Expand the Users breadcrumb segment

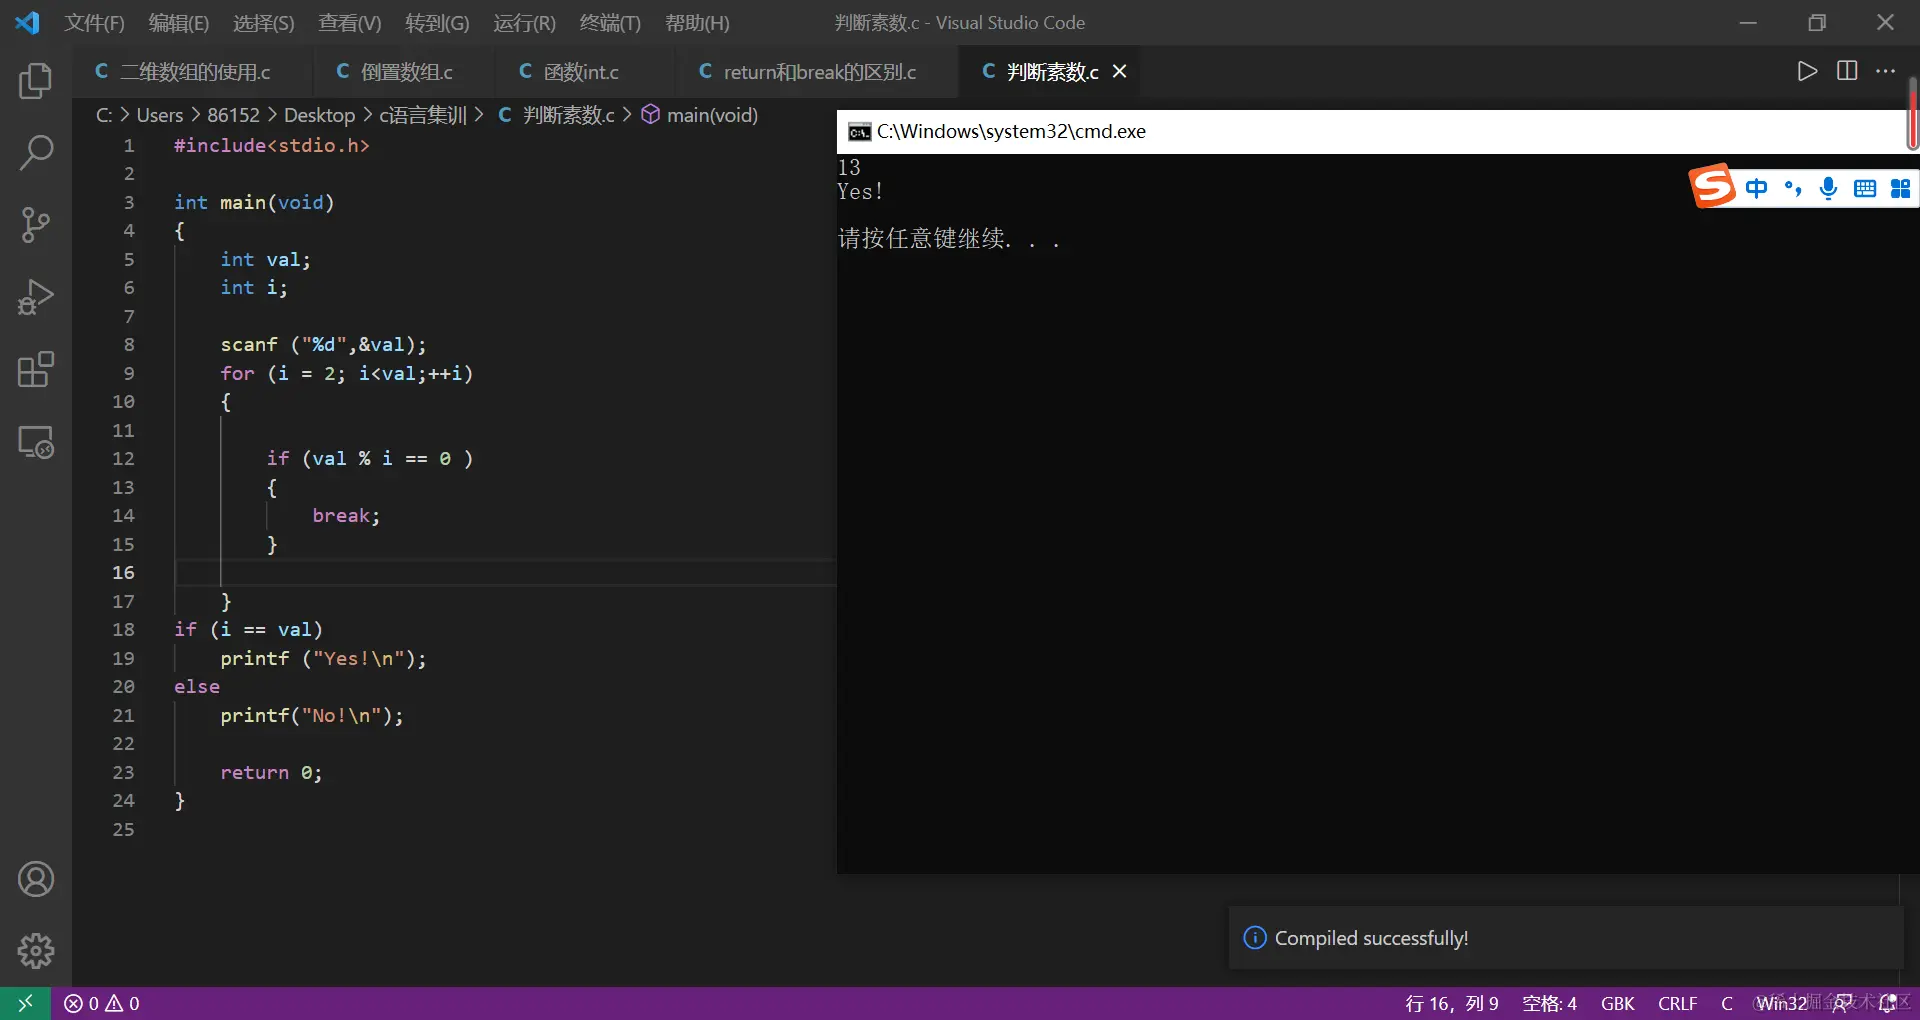(160, 115)
